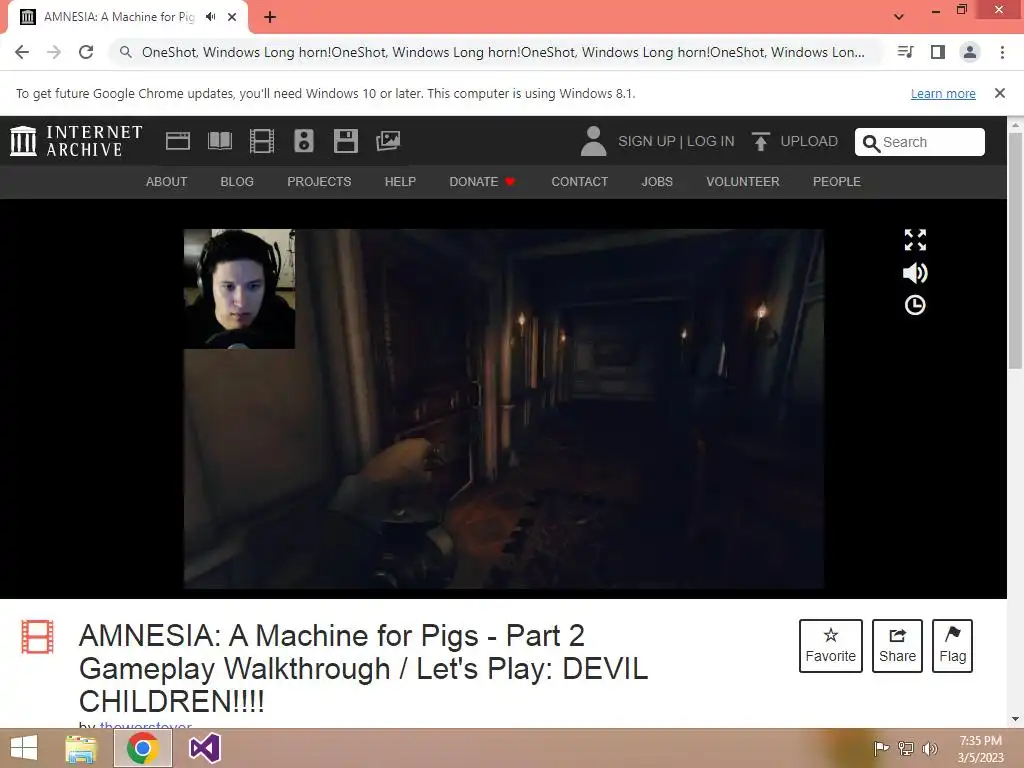Open the Internet Archive home logo
Screen dimensions: 1024x768
[x=76, y=141]
